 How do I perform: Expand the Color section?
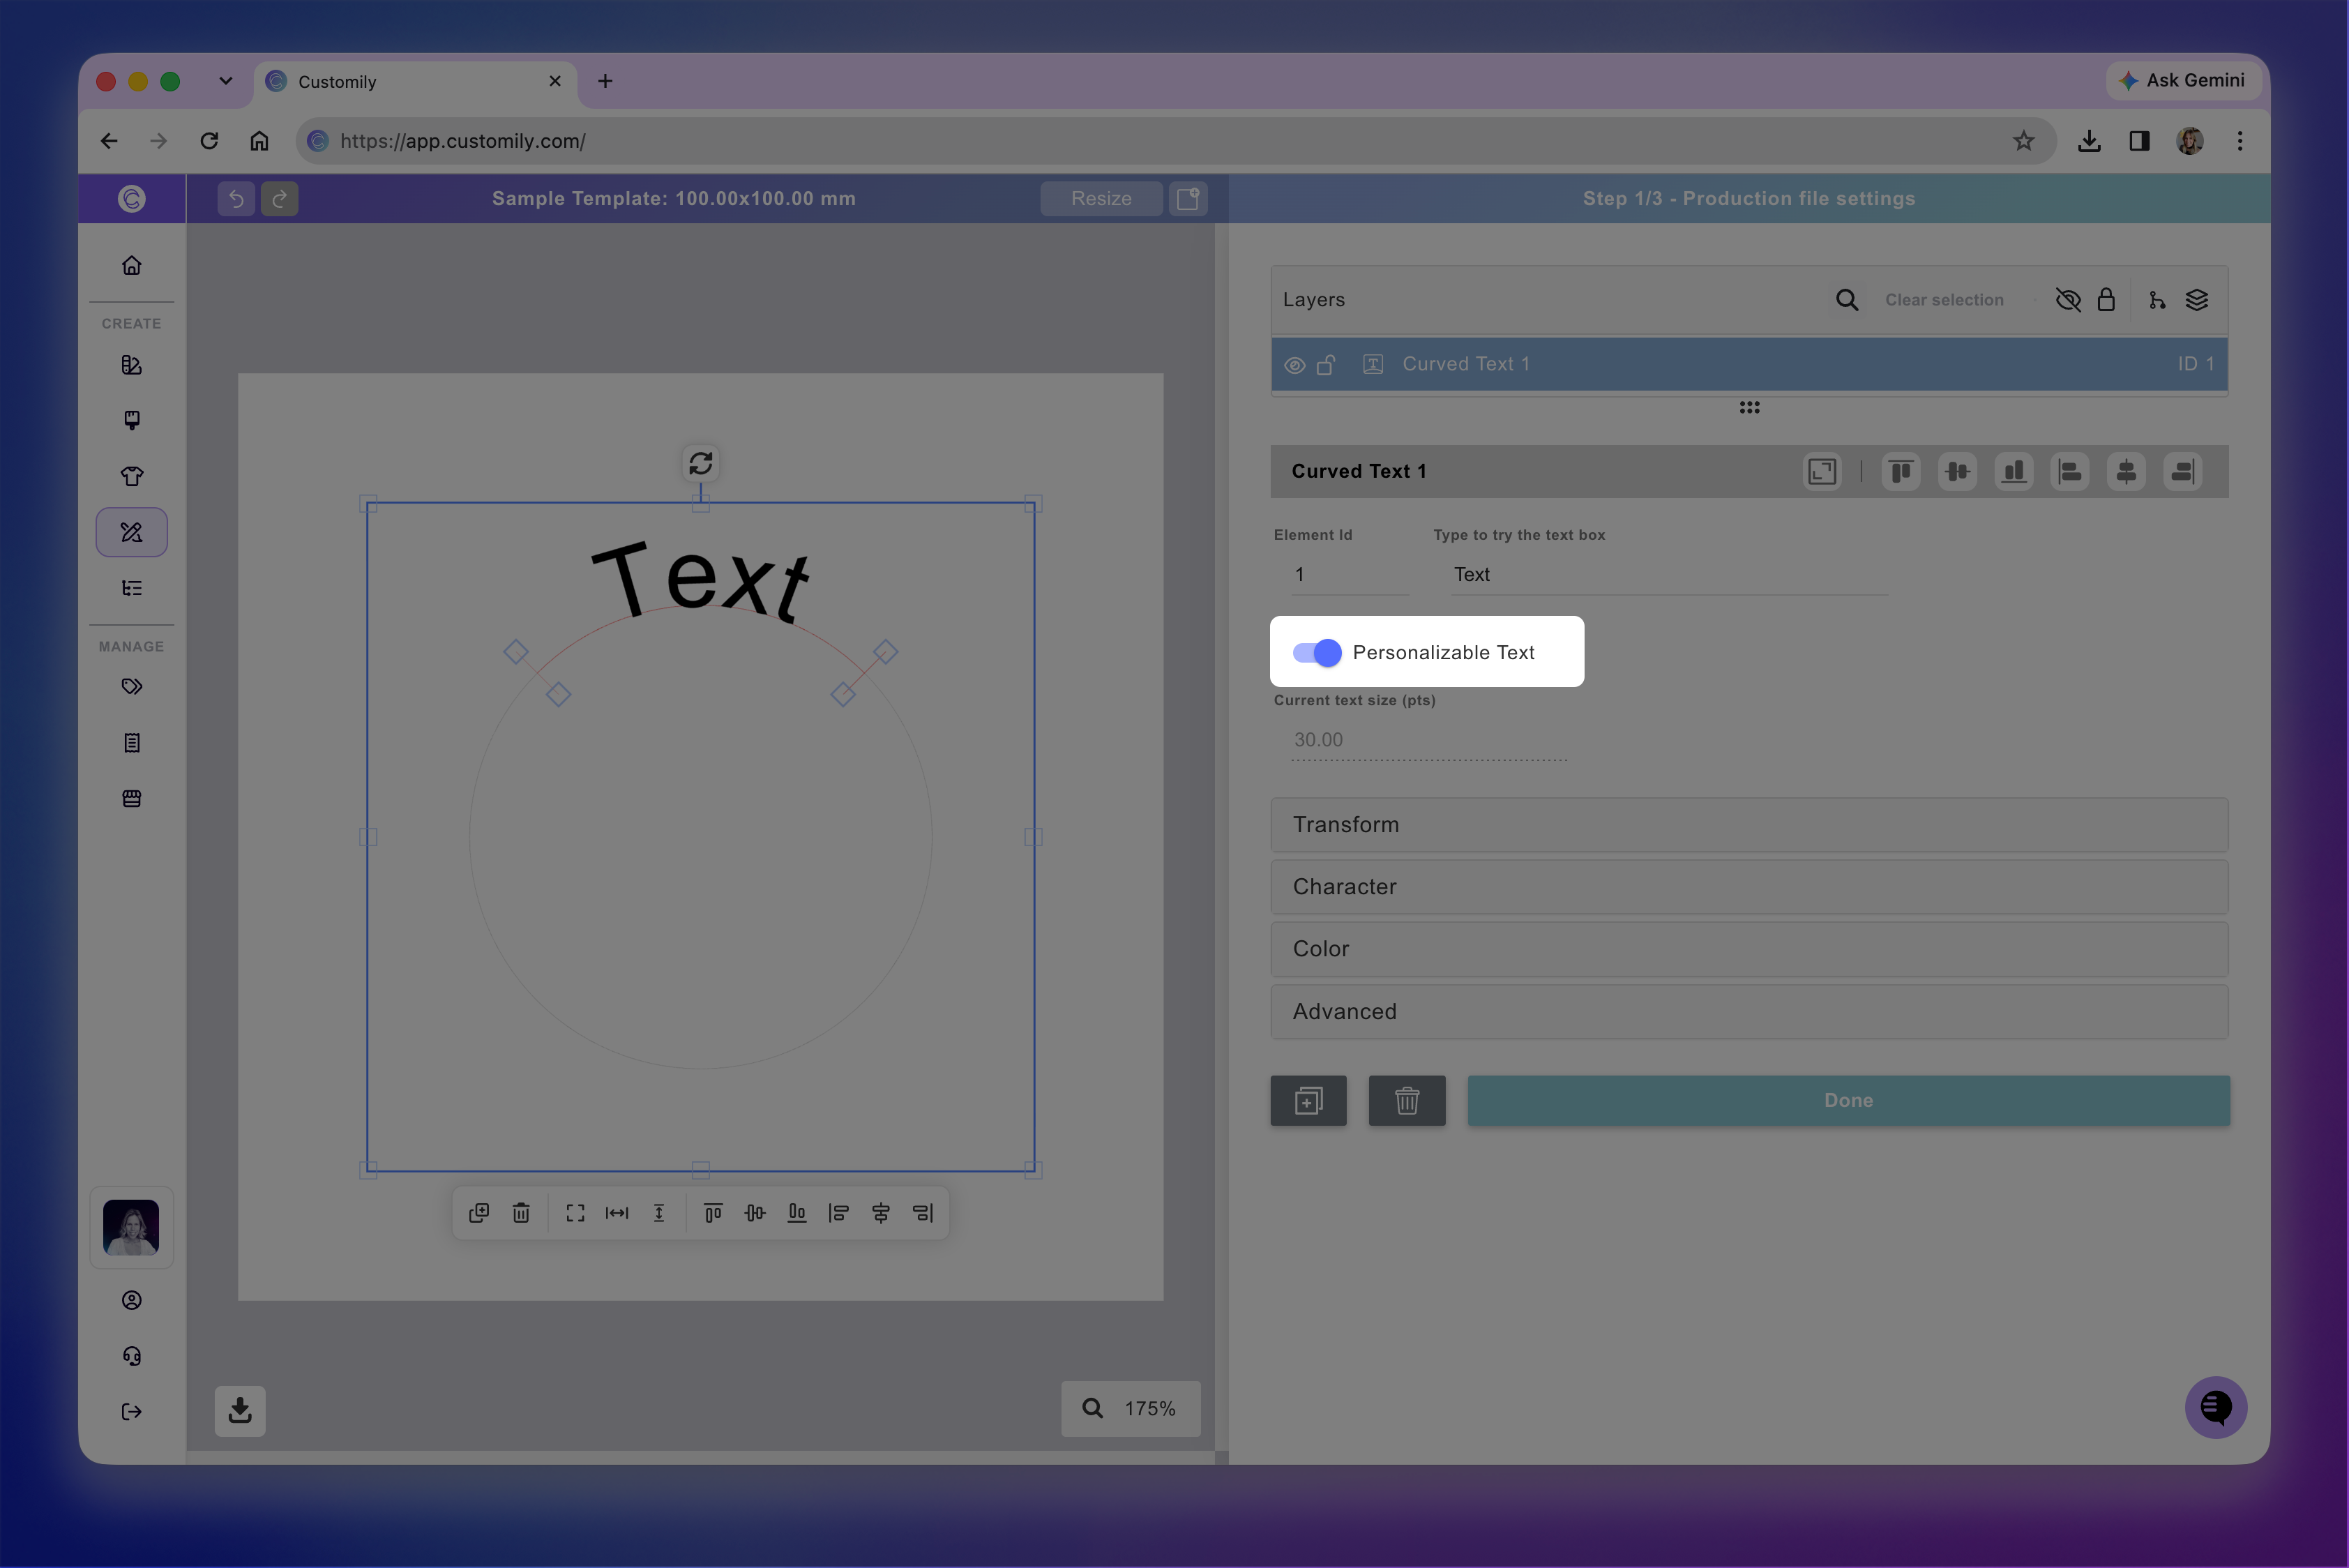click(1749, 949)
